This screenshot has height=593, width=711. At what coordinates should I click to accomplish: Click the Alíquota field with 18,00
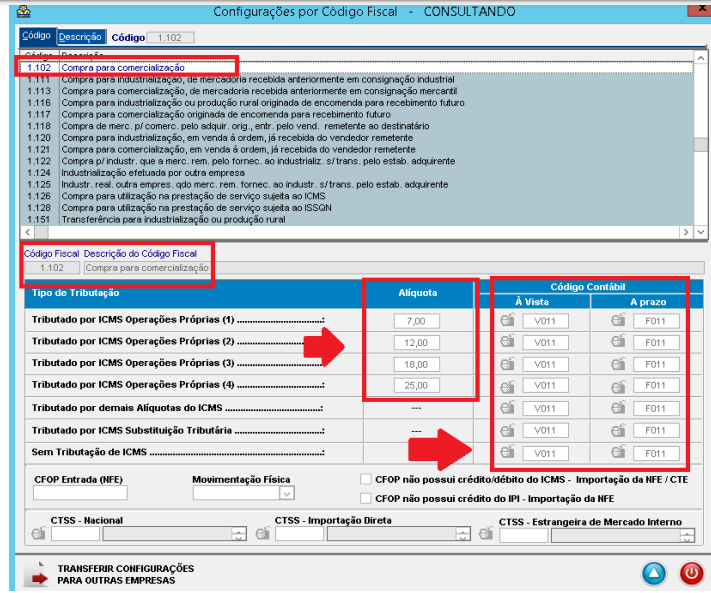pos(416,365)
